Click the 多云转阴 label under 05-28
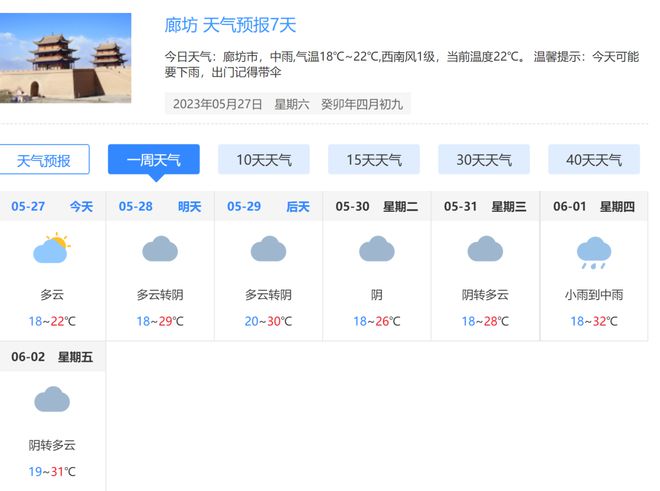Screen dimensions: 660x491 [x=160, y=295]
